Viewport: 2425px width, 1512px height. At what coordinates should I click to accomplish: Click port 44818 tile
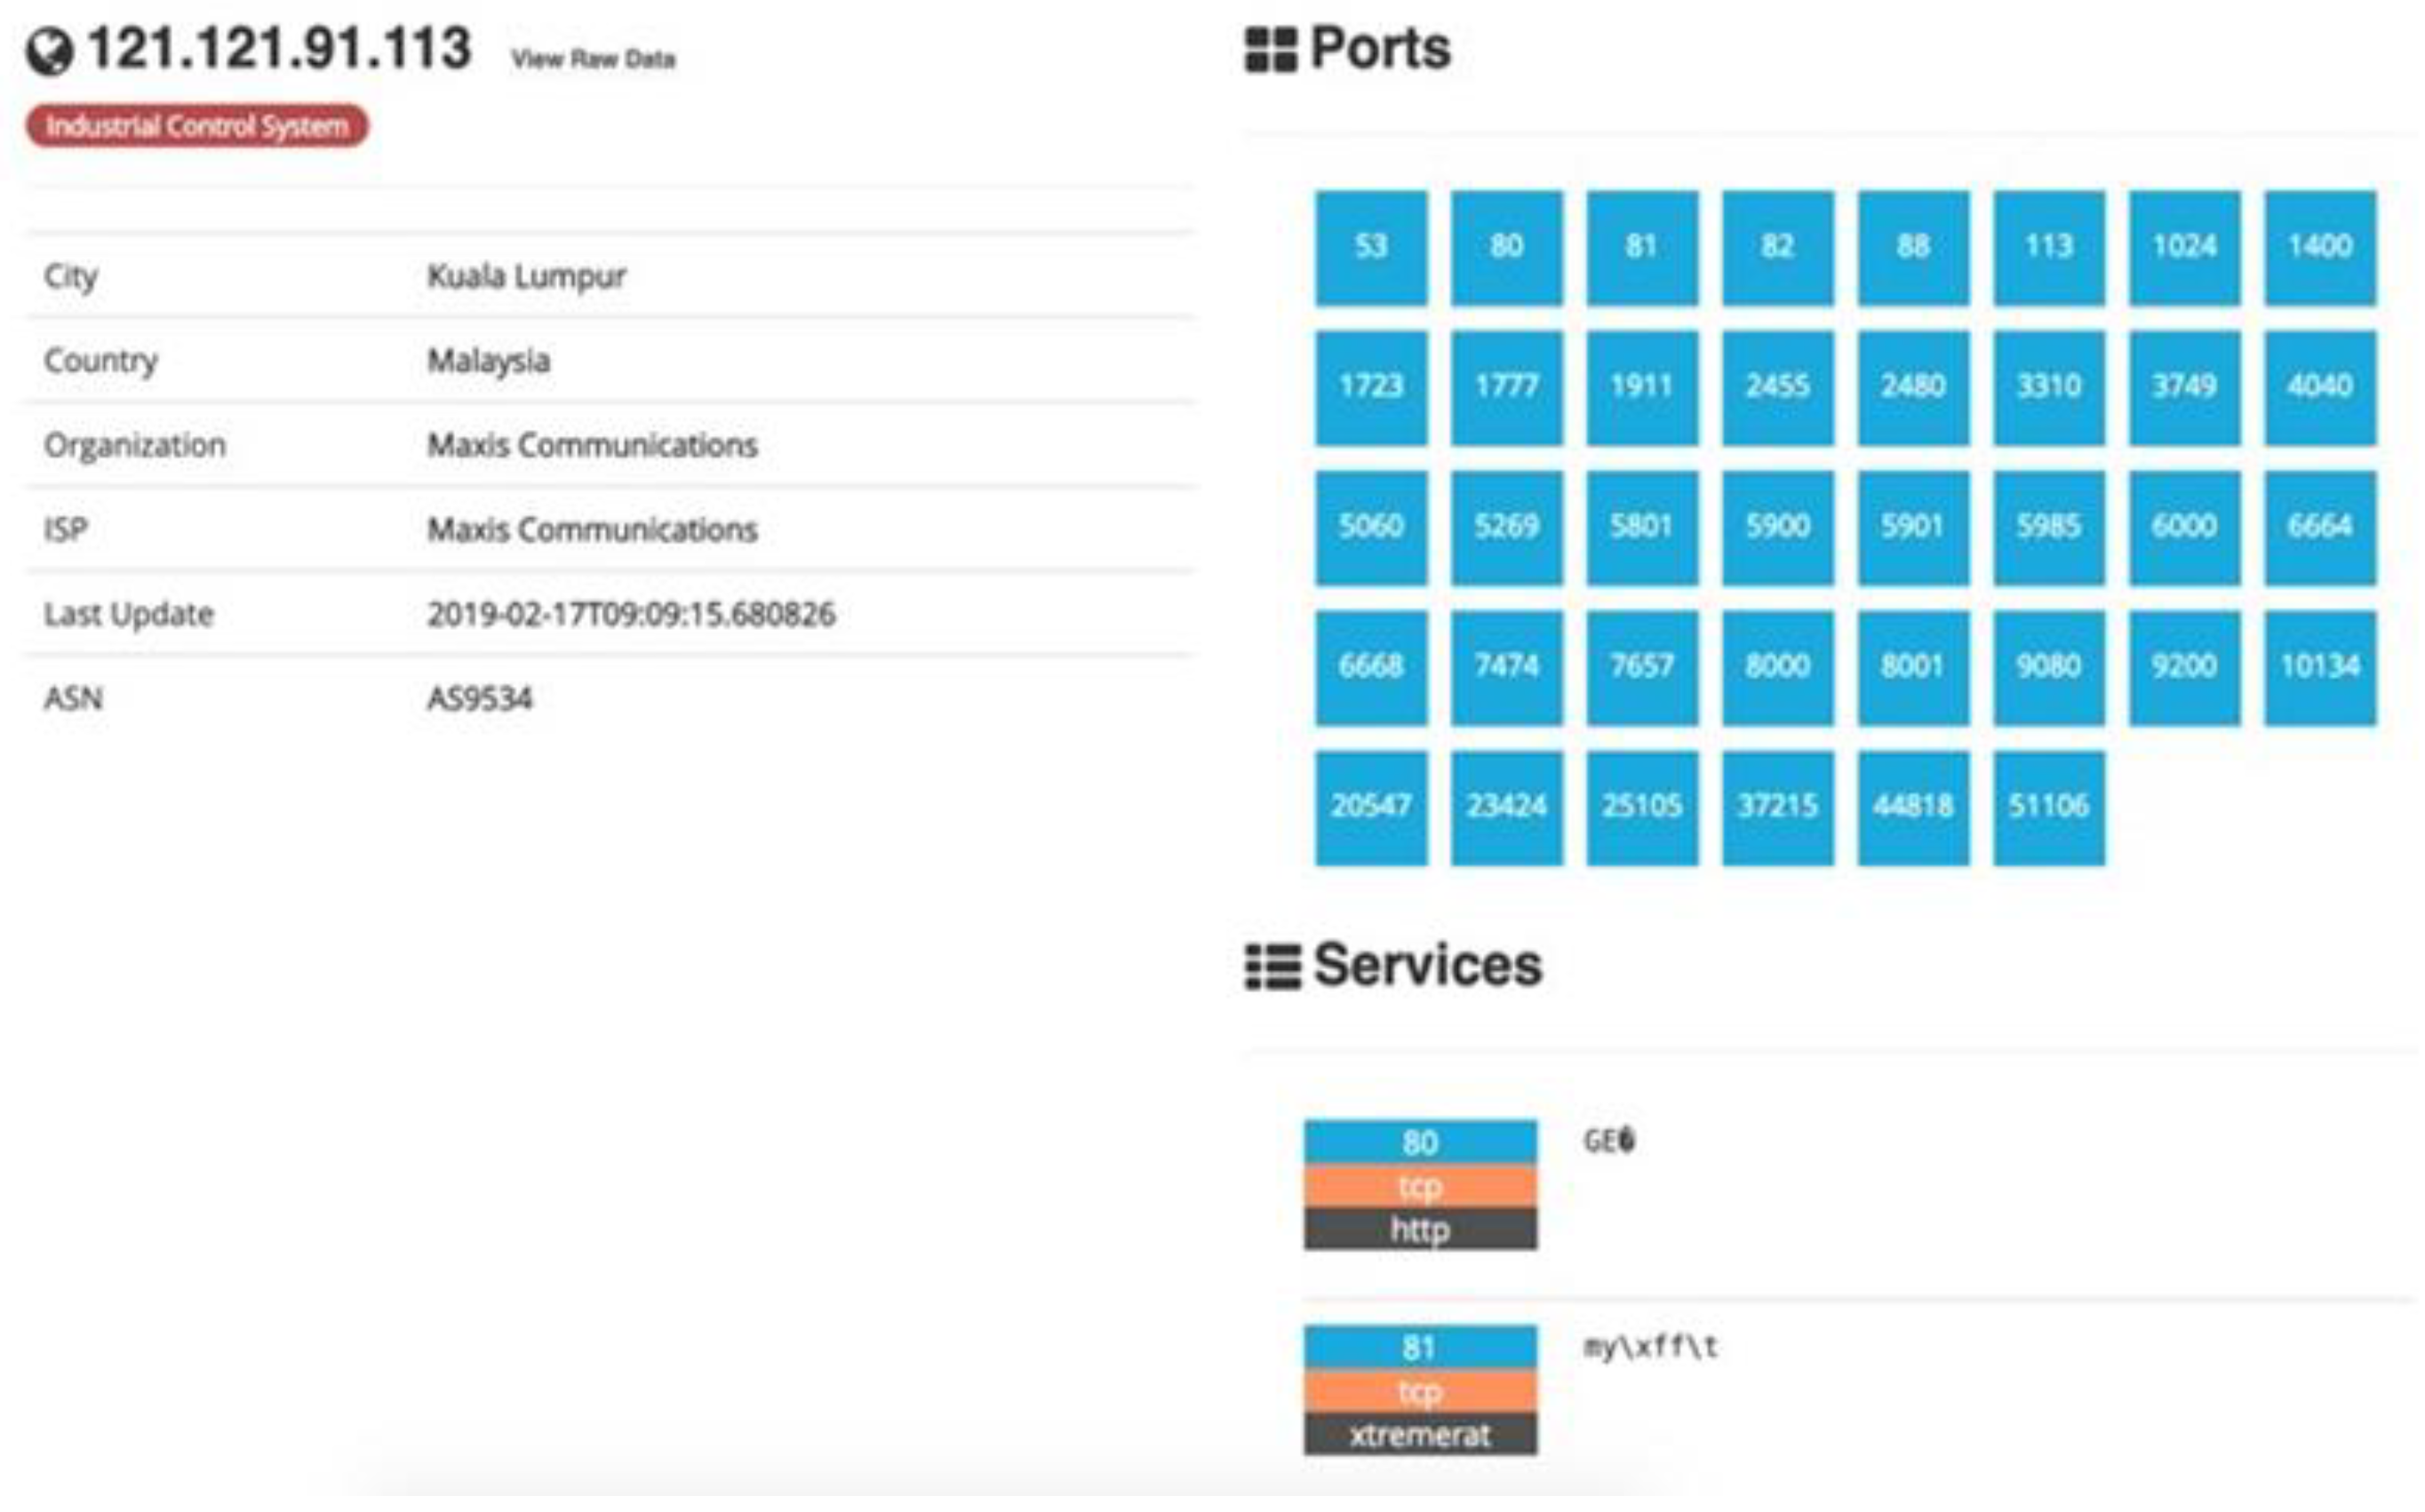click(x=1912, y=807)
